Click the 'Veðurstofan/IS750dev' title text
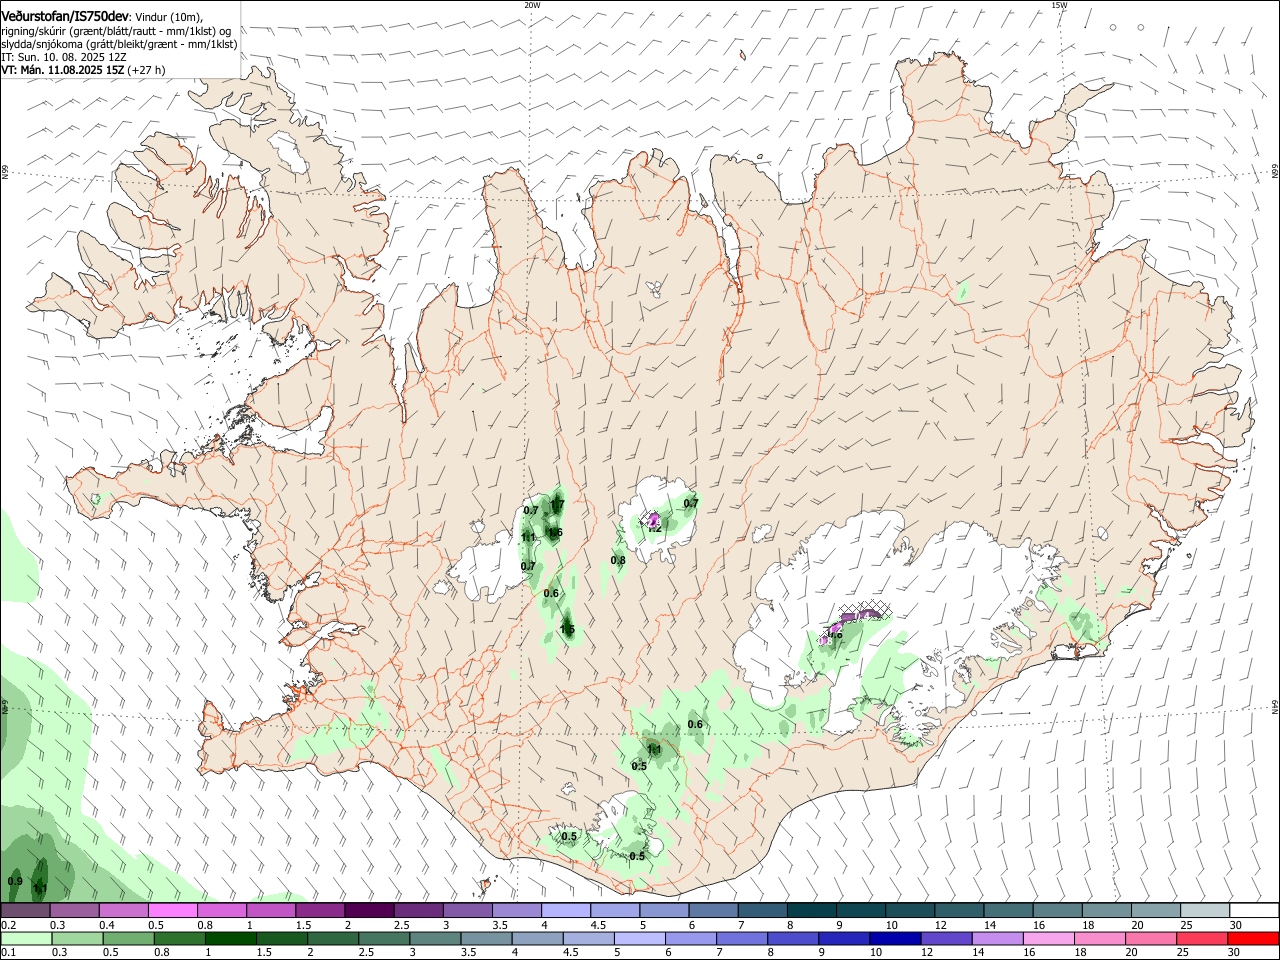The height and width of the screenshot is (960, 1280). (65, 16)
